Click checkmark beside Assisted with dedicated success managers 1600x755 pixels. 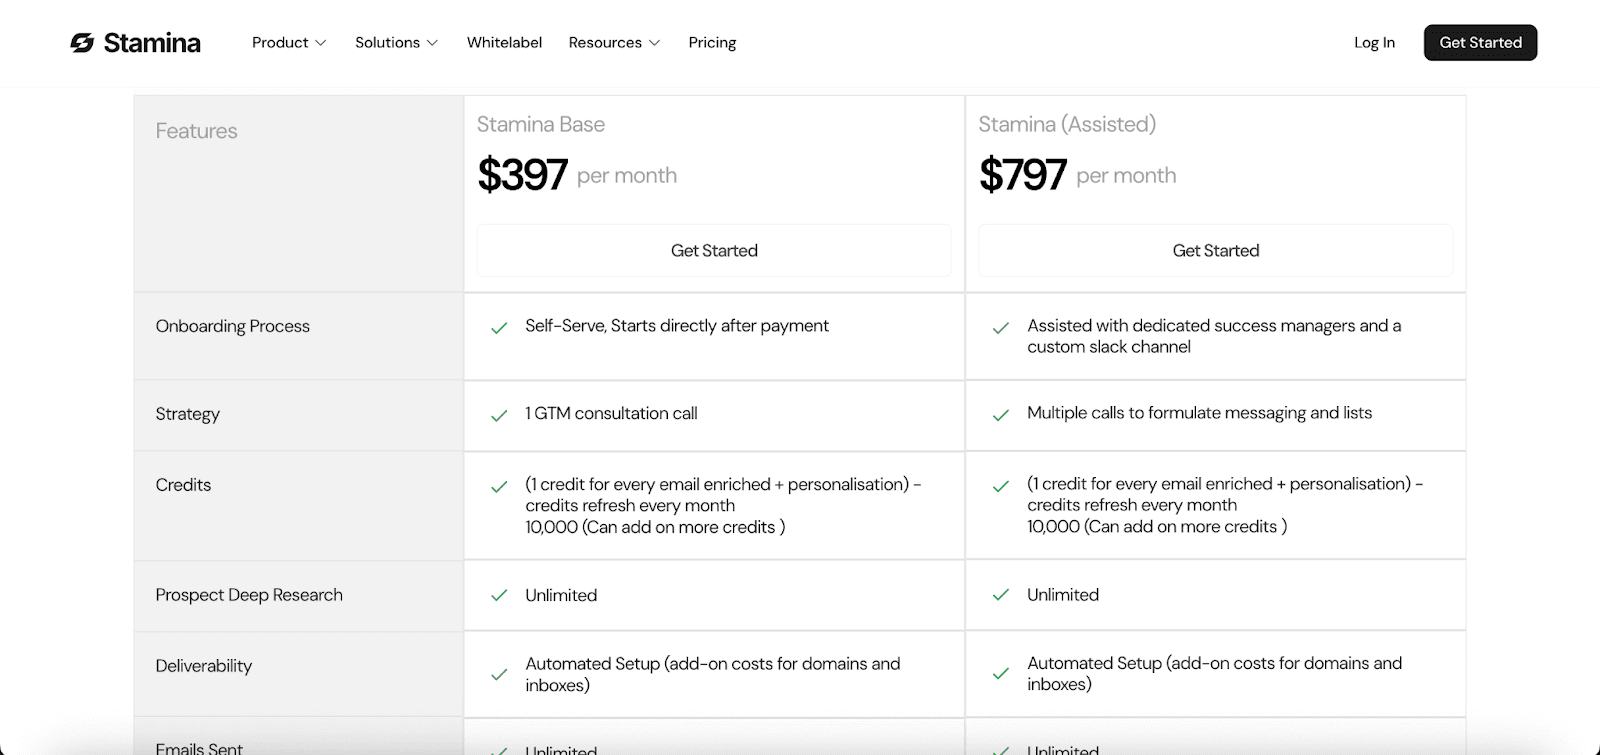pyautogui.click(x=1000, y=328)
